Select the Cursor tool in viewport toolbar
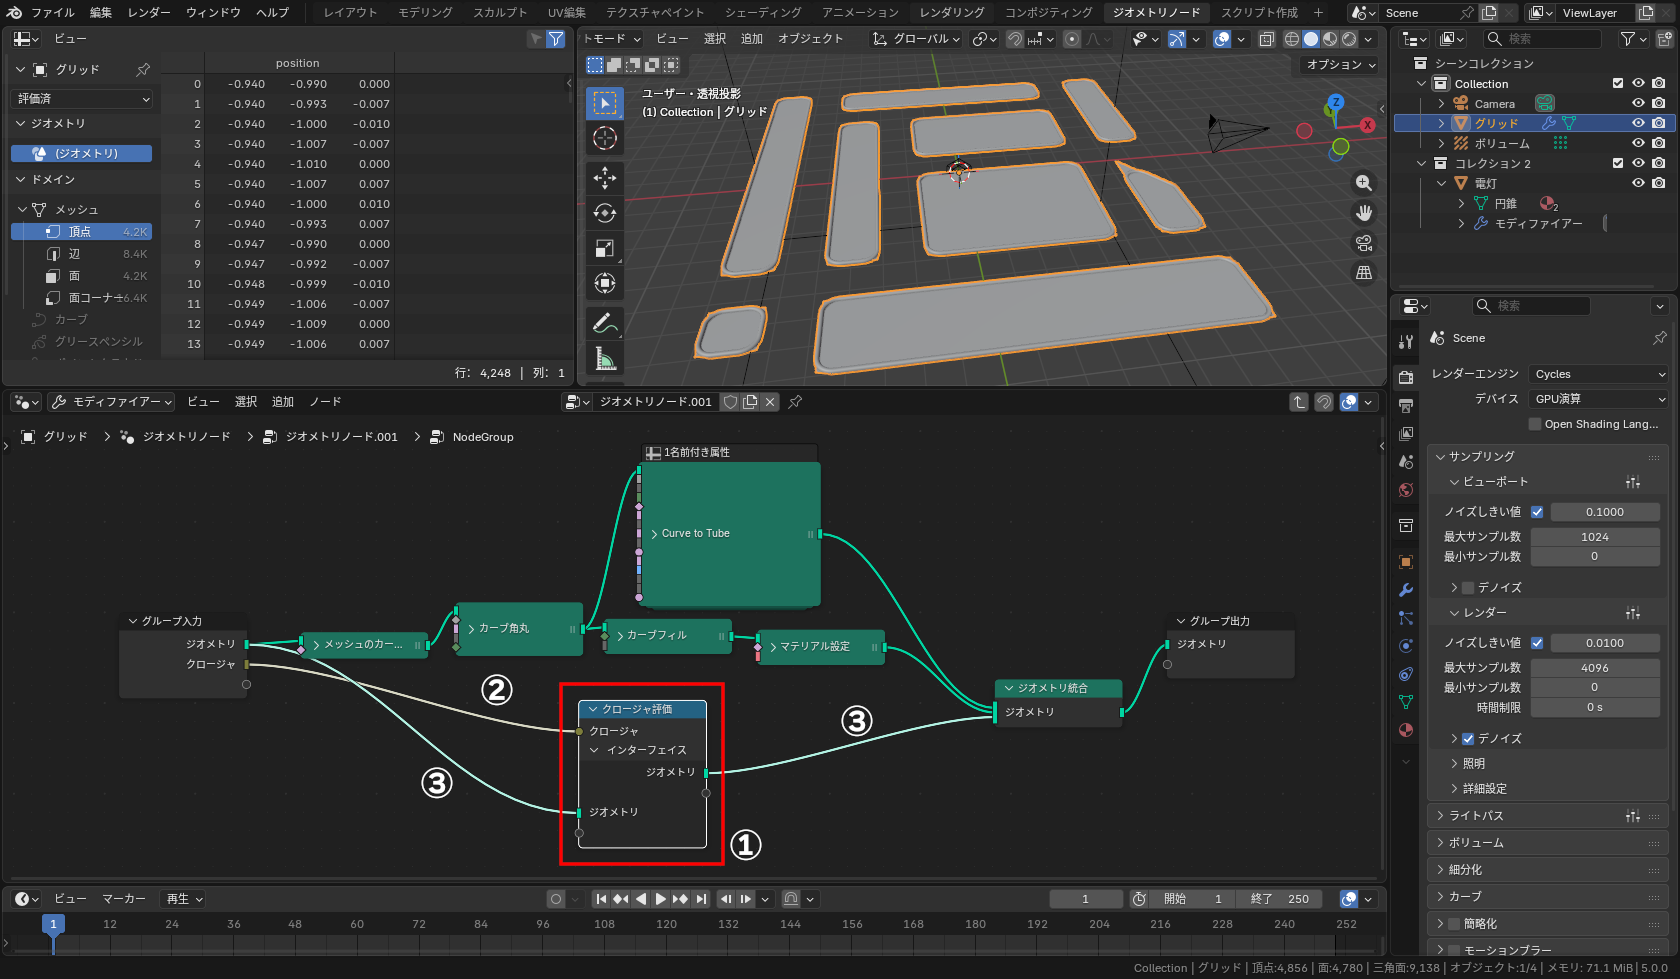The height and width of the screenshot is (979, 1680). pyautogui.click(x=604, y=138)
